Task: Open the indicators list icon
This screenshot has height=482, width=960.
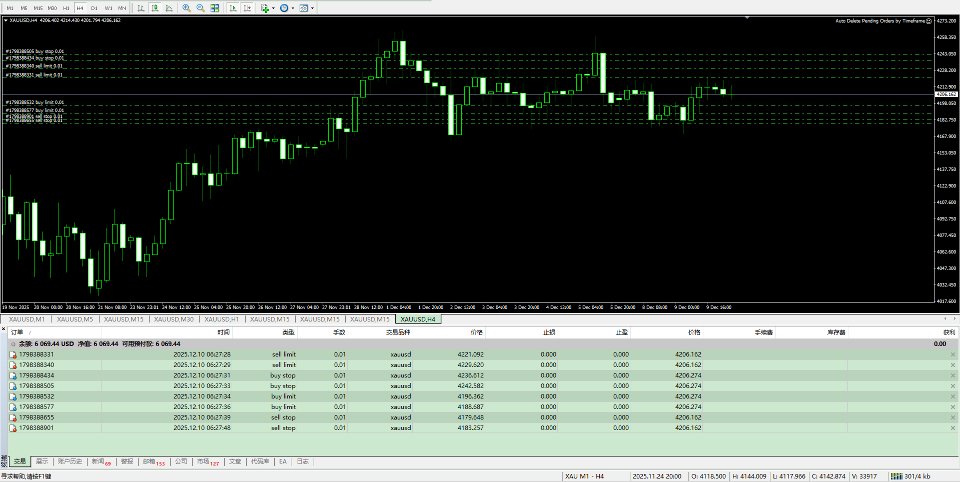Action: pyautogui.click(x=264, y=8)
